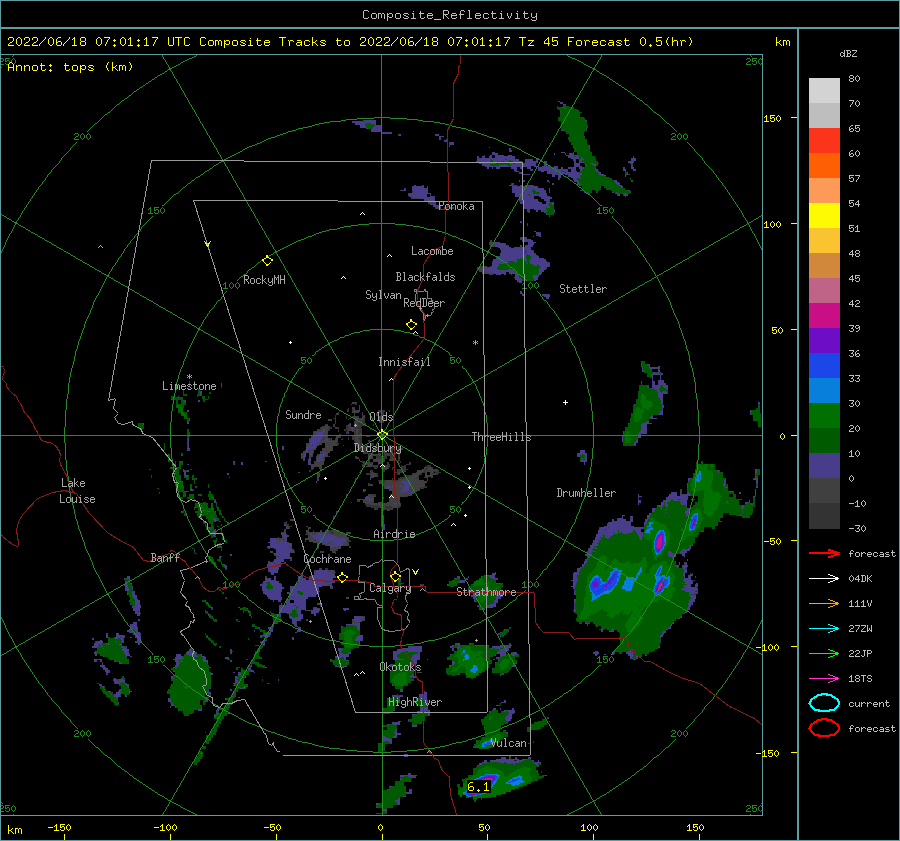
Task: Click the Blackfalds label
Action: click(425, 277)
